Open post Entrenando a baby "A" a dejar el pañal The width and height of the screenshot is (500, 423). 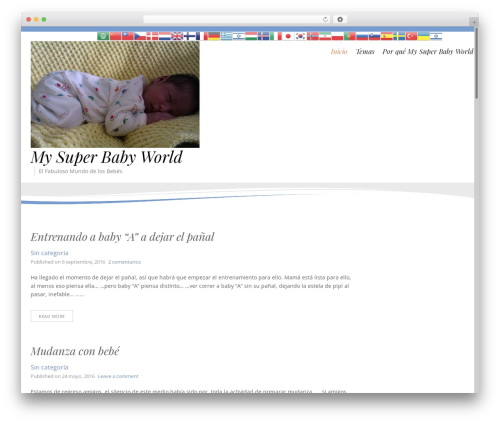click(122, 237)
